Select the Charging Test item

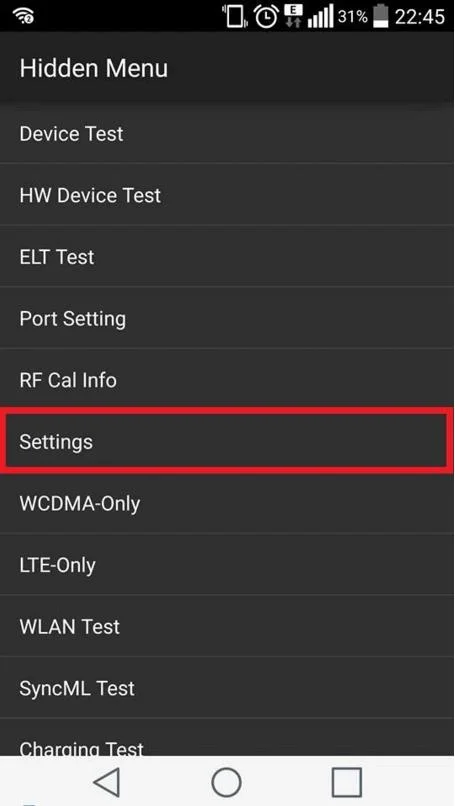coord(227,738)
